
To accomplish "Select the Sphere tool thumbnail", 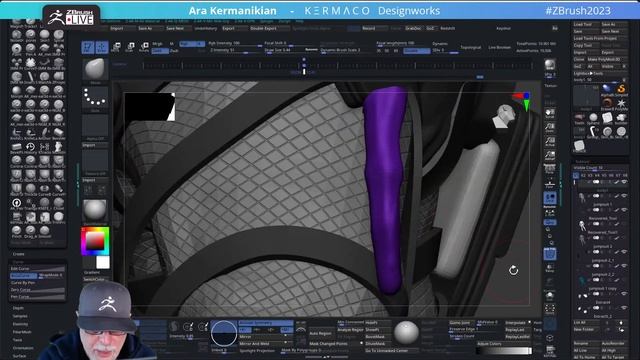I will point(593,118).
